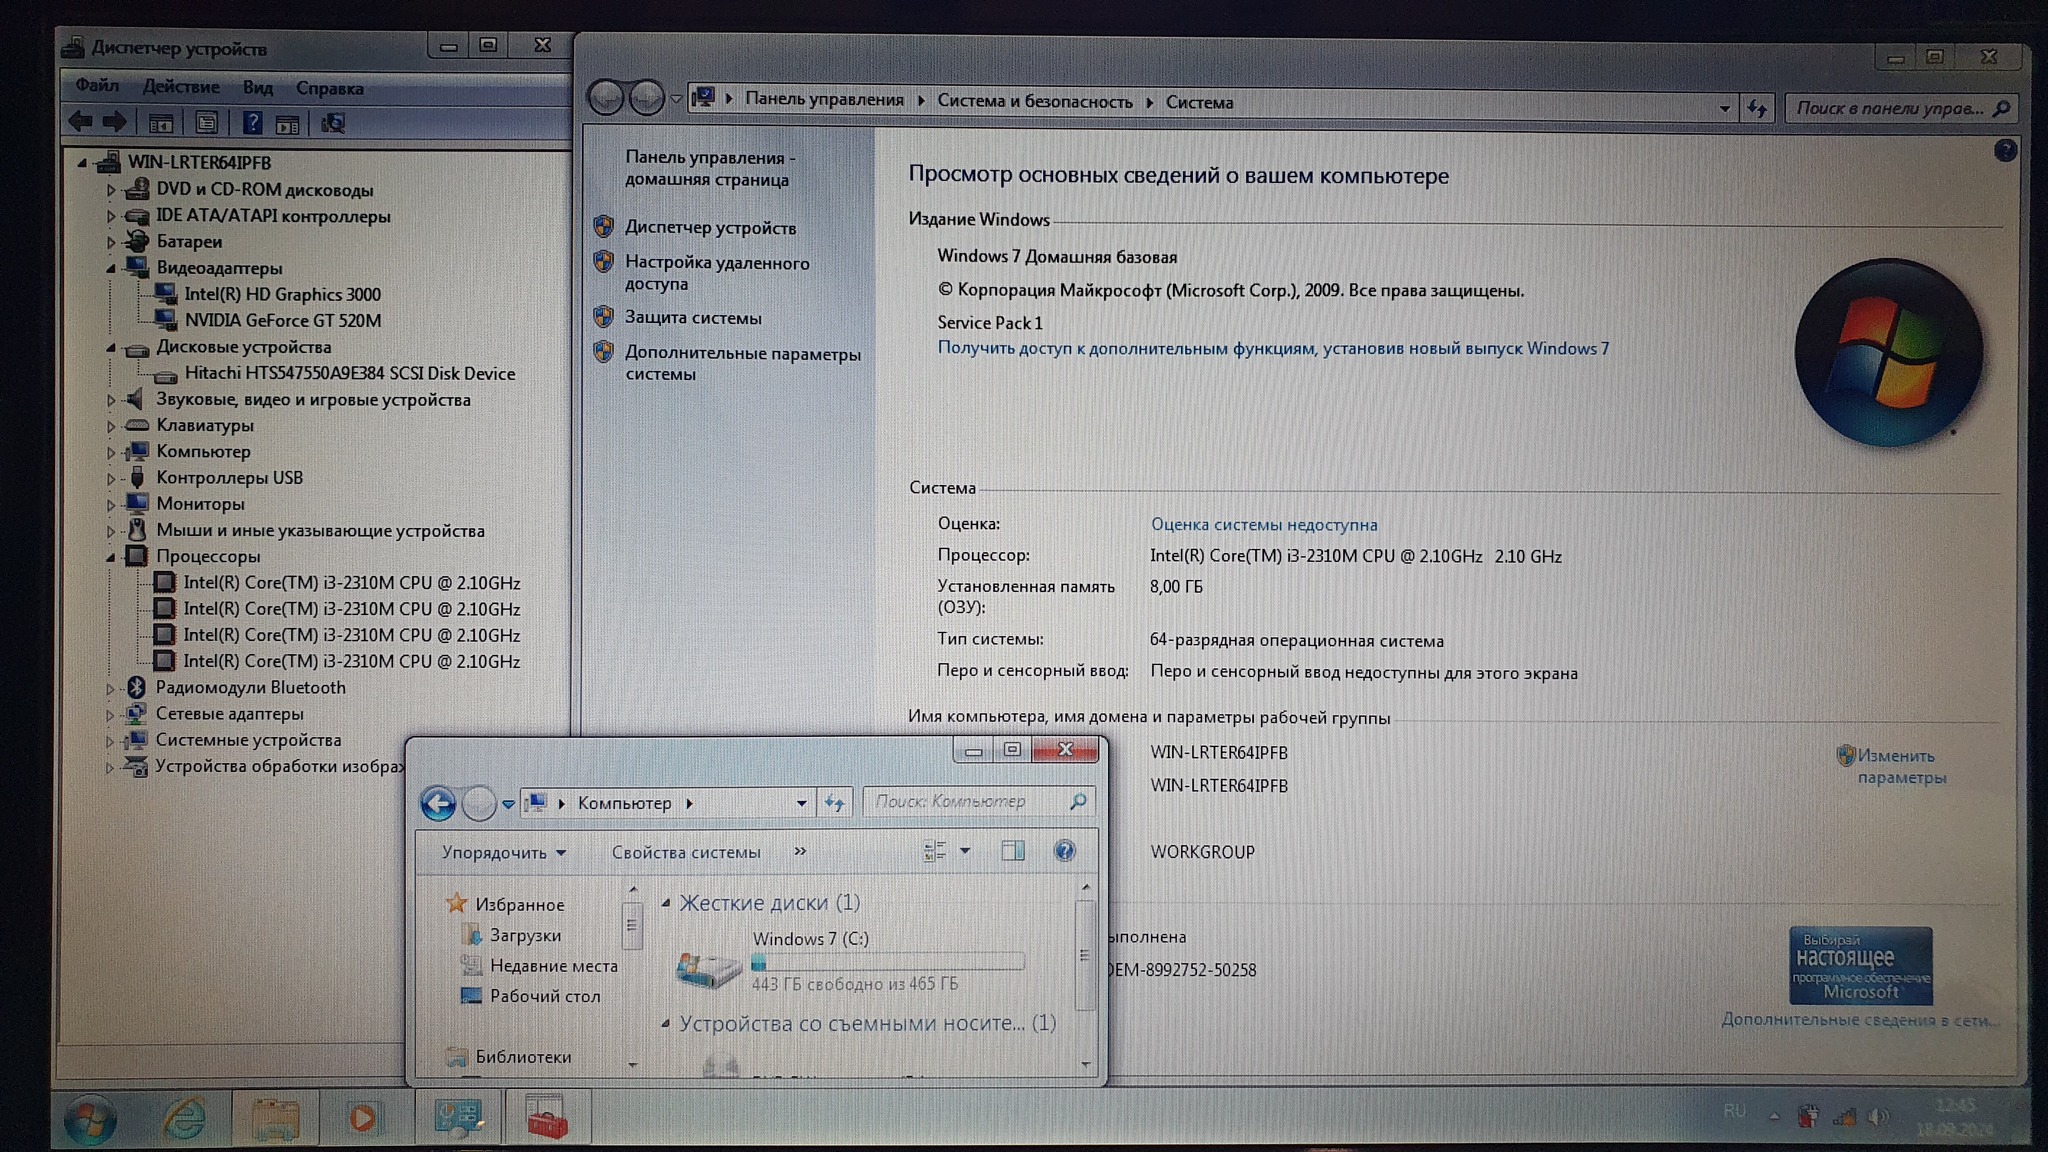The image size is (2048, 1152).
Task: Open Internet Explorer from the taskbar
Action: click(x=185, y=1118)
